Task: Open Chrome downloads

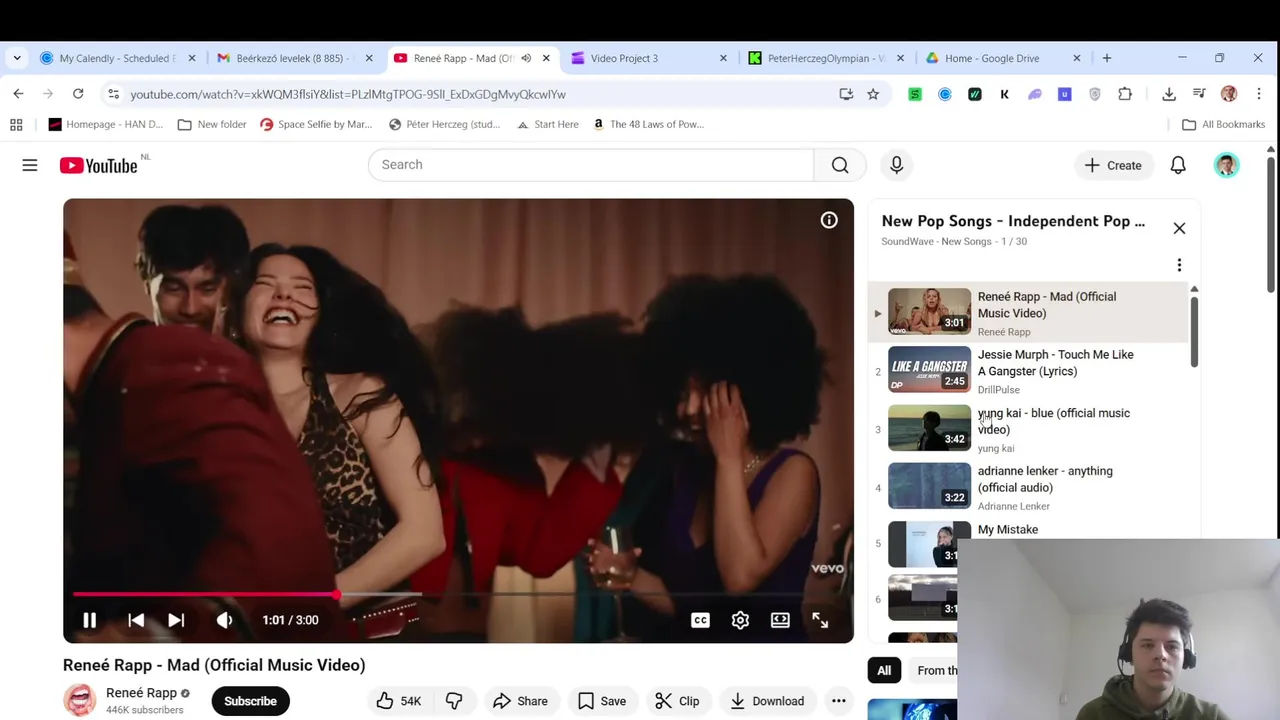Action: pyautogui.click(x=1169, y=94)
